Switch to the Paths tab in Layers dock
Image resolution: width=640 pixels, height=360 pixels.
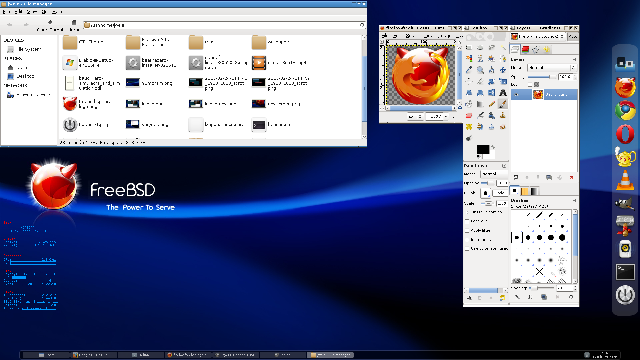[536, 49]
